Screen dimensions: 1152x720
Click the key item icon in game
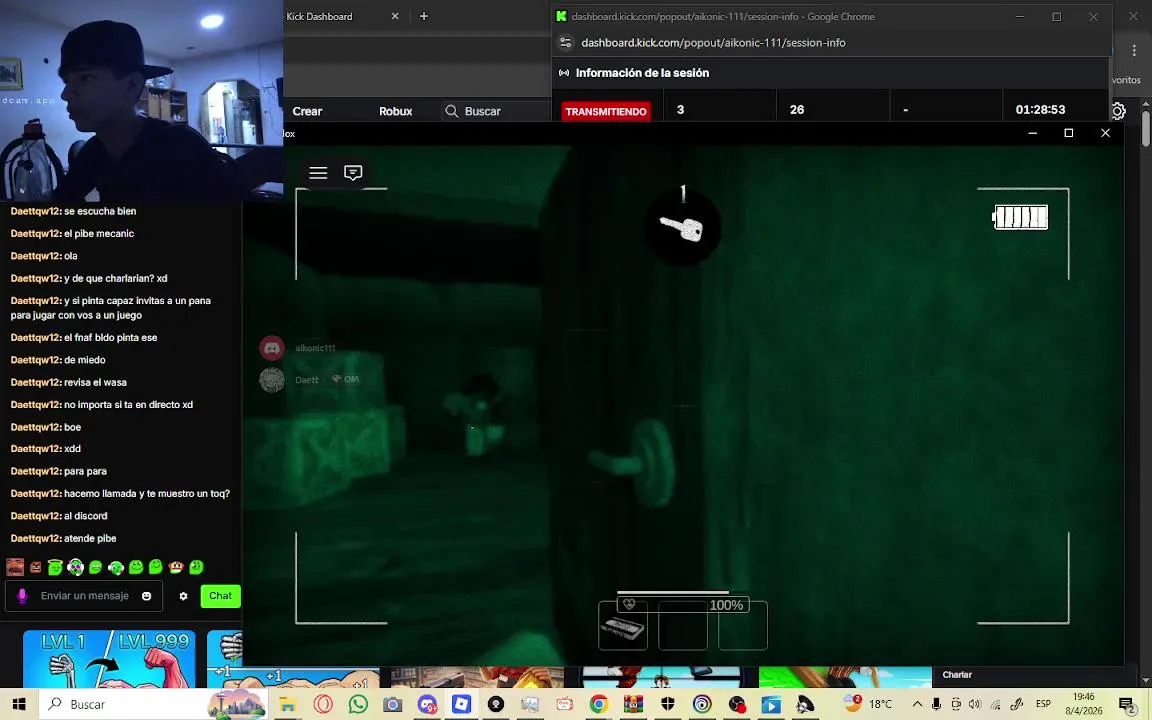point(683,228)
